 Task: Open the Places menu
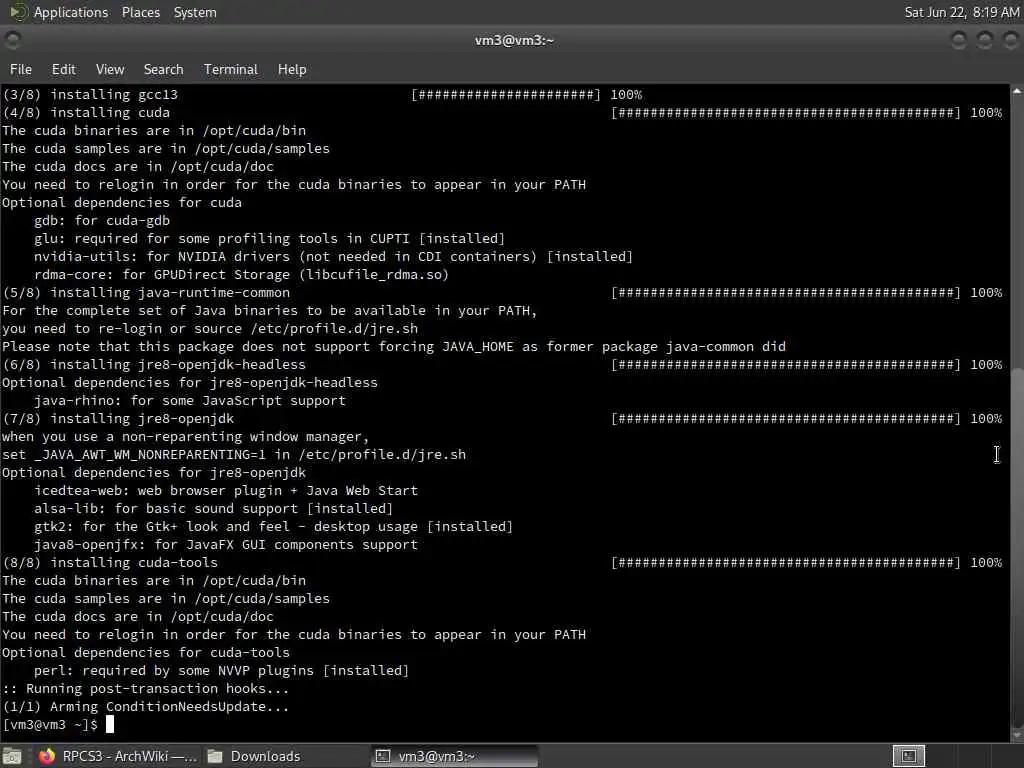pyautogui.click(x=140, y=12)
